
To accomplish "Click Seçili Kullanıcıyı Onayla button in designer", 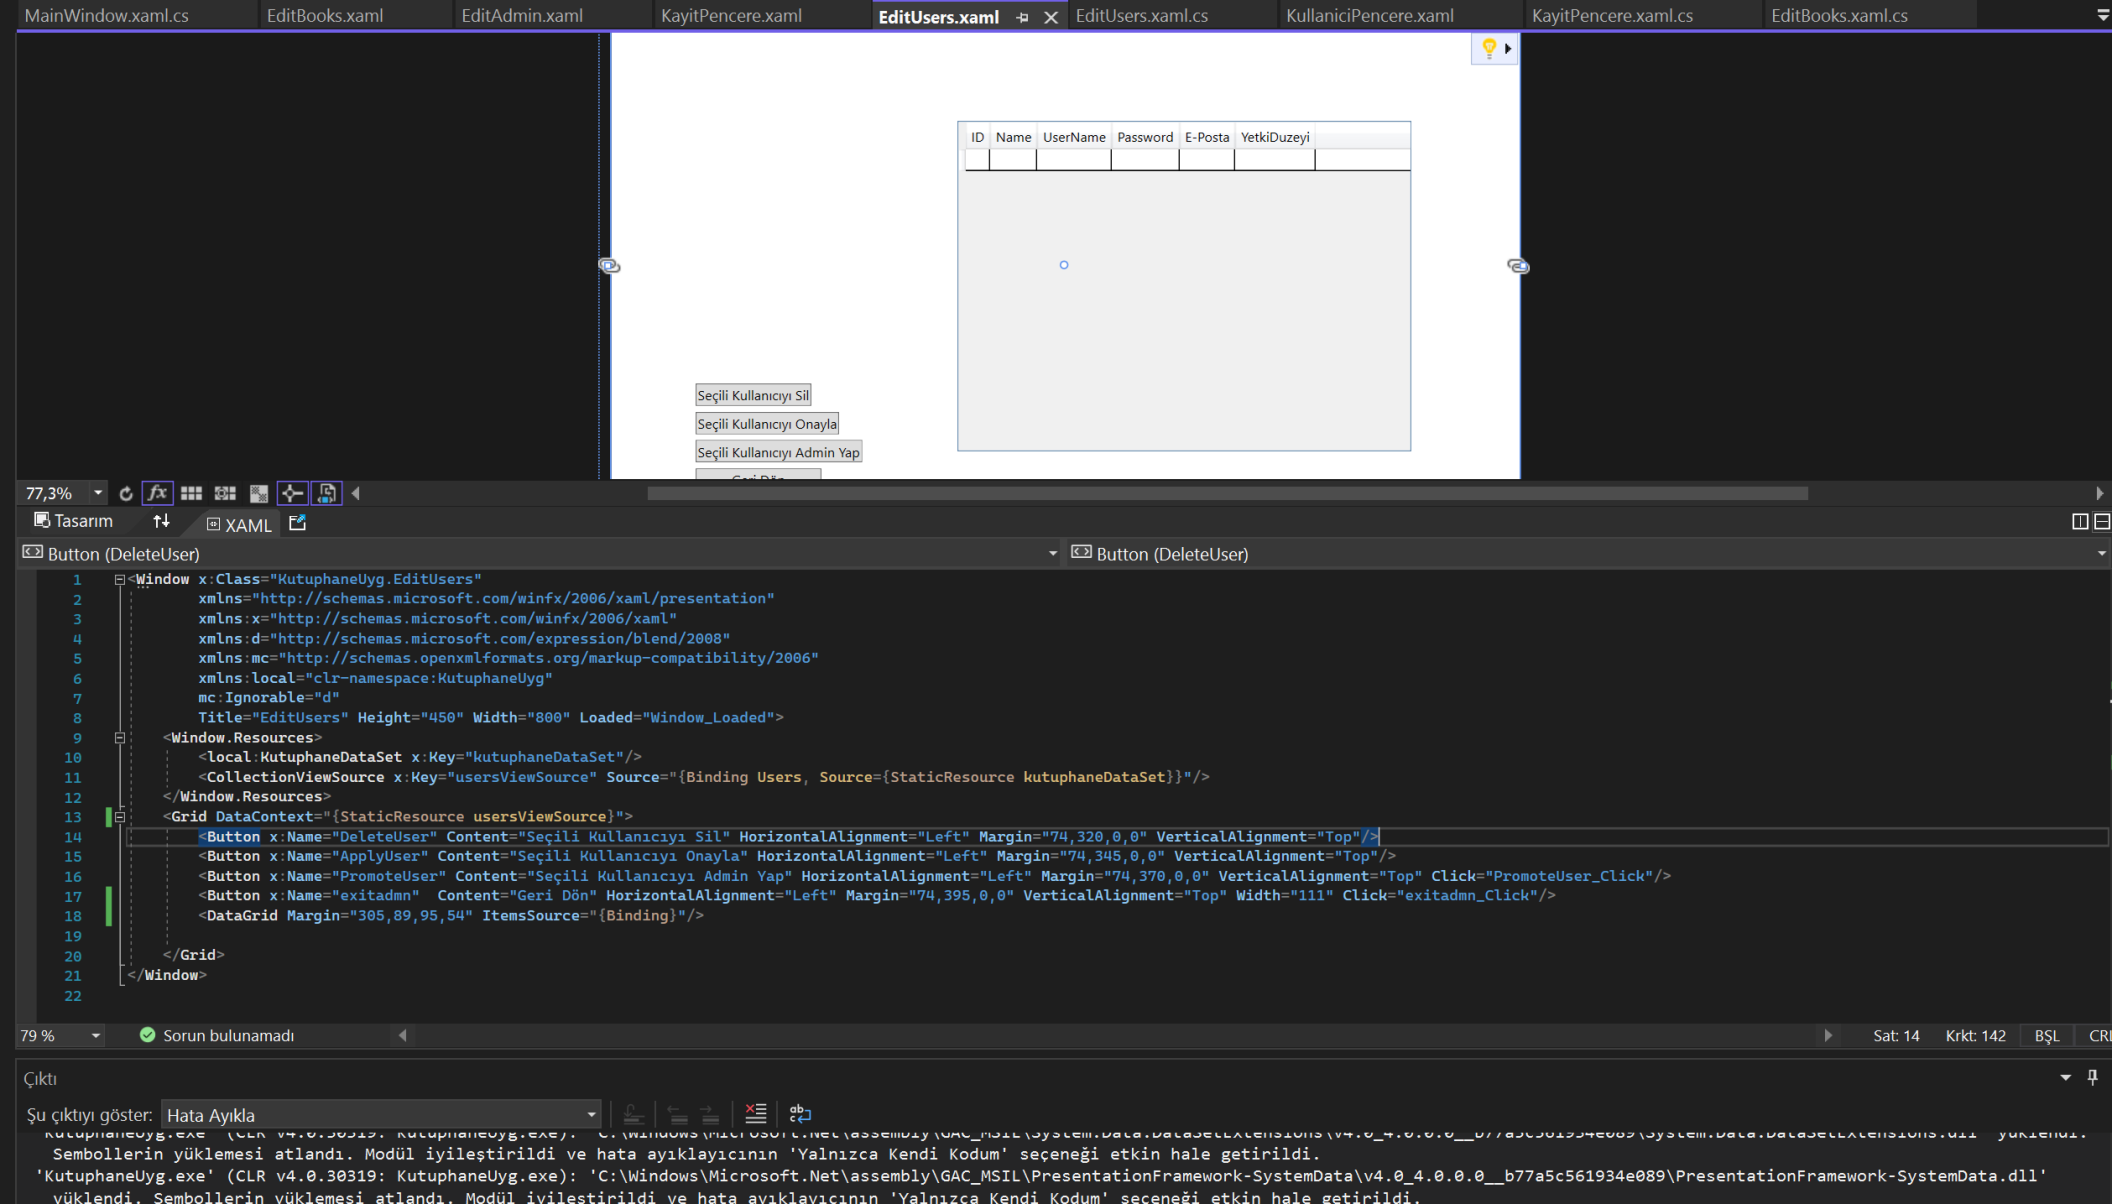I will point(766,424).
